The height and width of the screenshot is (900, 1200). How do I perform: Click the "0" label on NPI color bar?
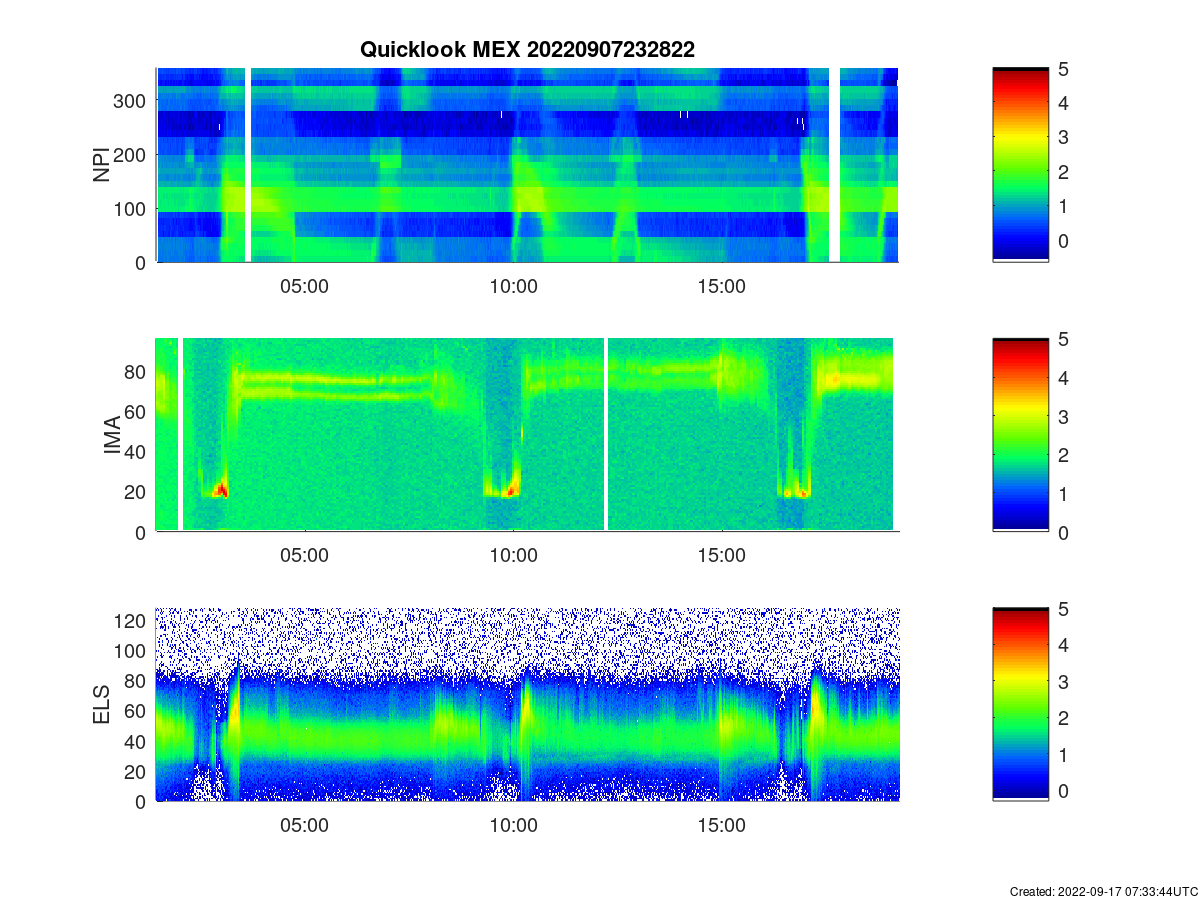(x=1064, y=241)
